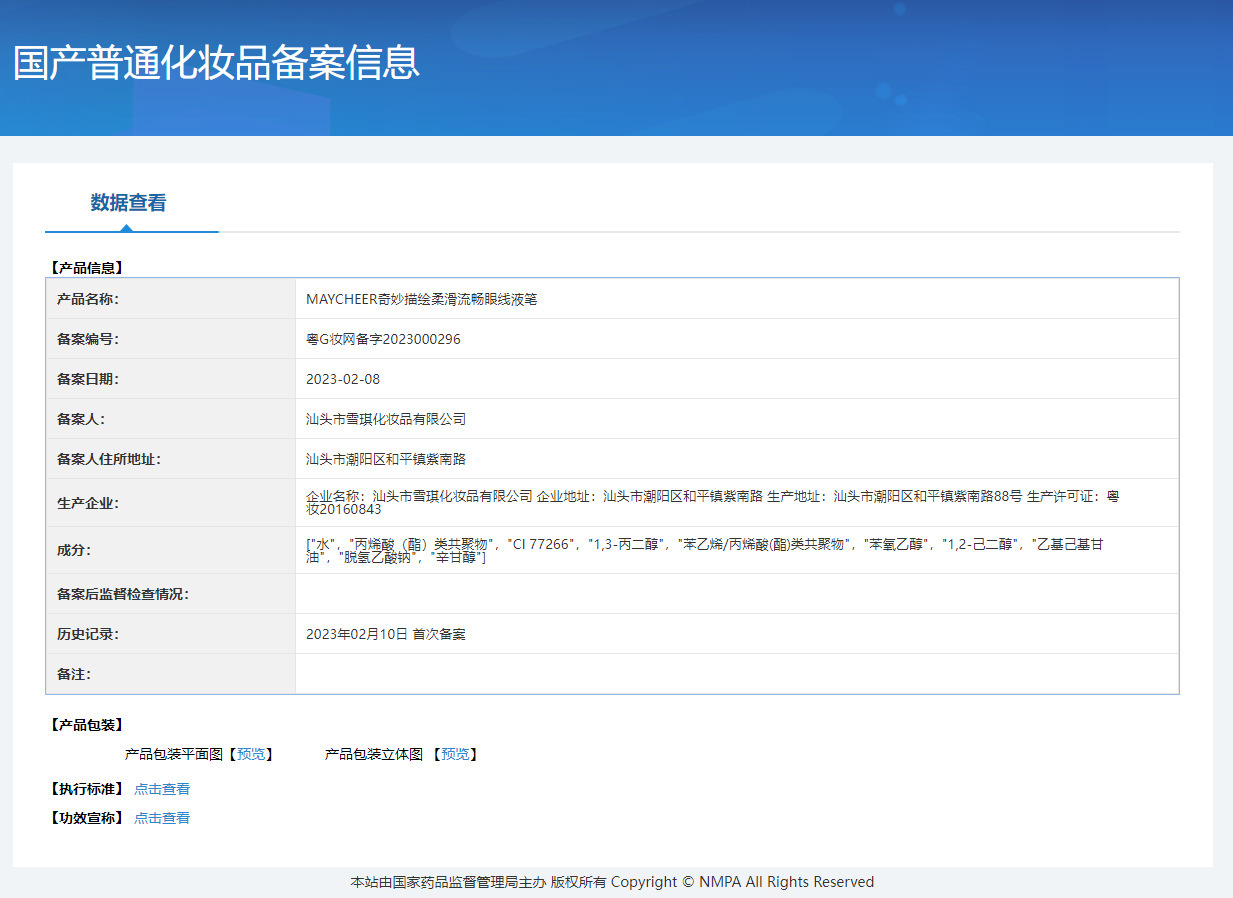Select the filer 汕头市雪琪化妆品有限公司
The image size is (1233, 898).
[x=386, y=419]
